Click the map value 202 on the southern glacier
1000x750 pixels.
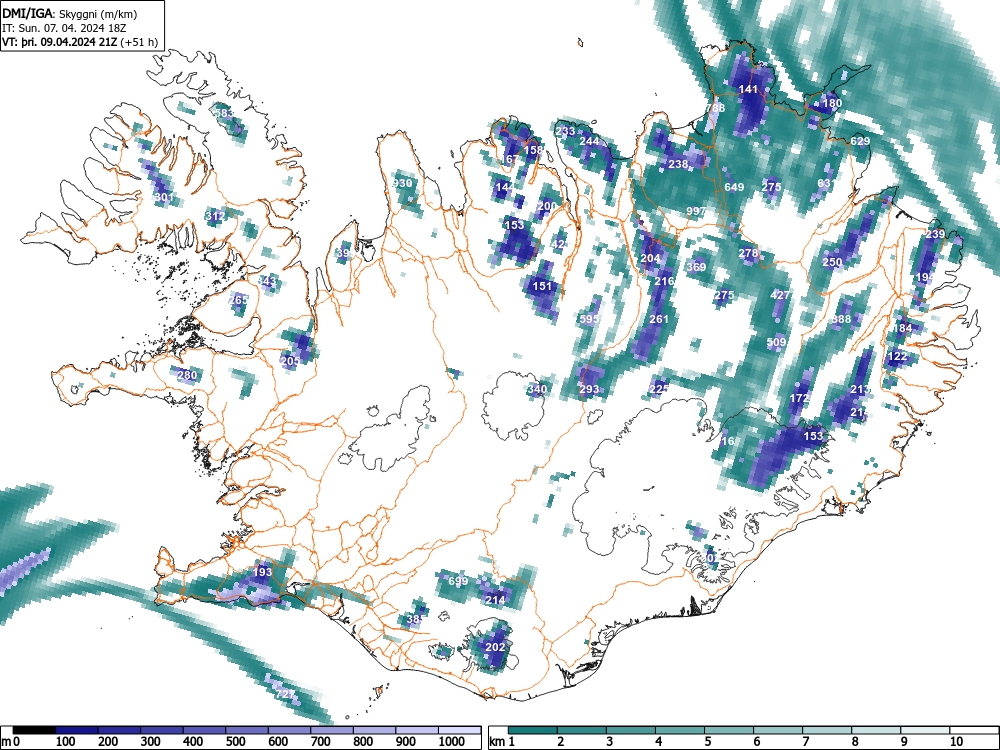(x=496, y=647)
